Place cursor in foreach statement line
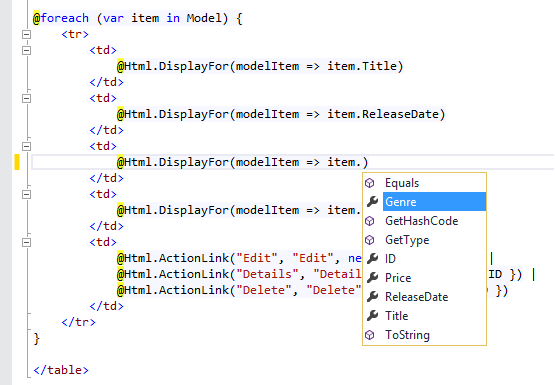555x385 pixels. pyautogui.click(x=138, y=18)
